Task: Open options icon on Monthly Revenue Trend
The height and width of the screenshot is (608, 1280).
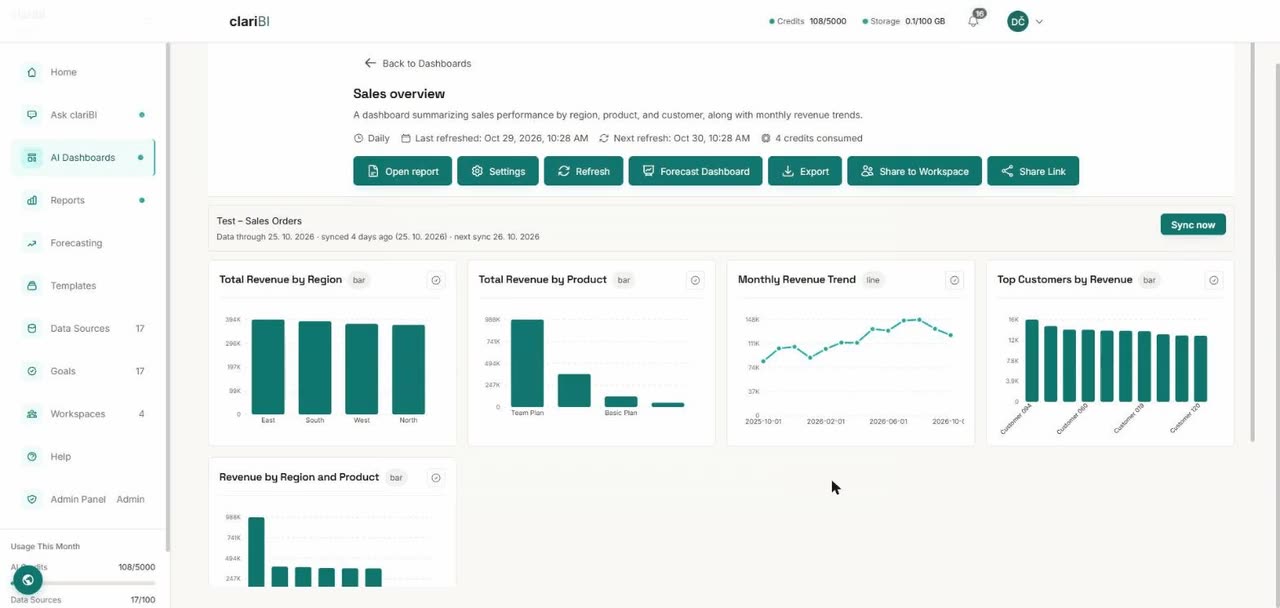Action: coord(954,281)
